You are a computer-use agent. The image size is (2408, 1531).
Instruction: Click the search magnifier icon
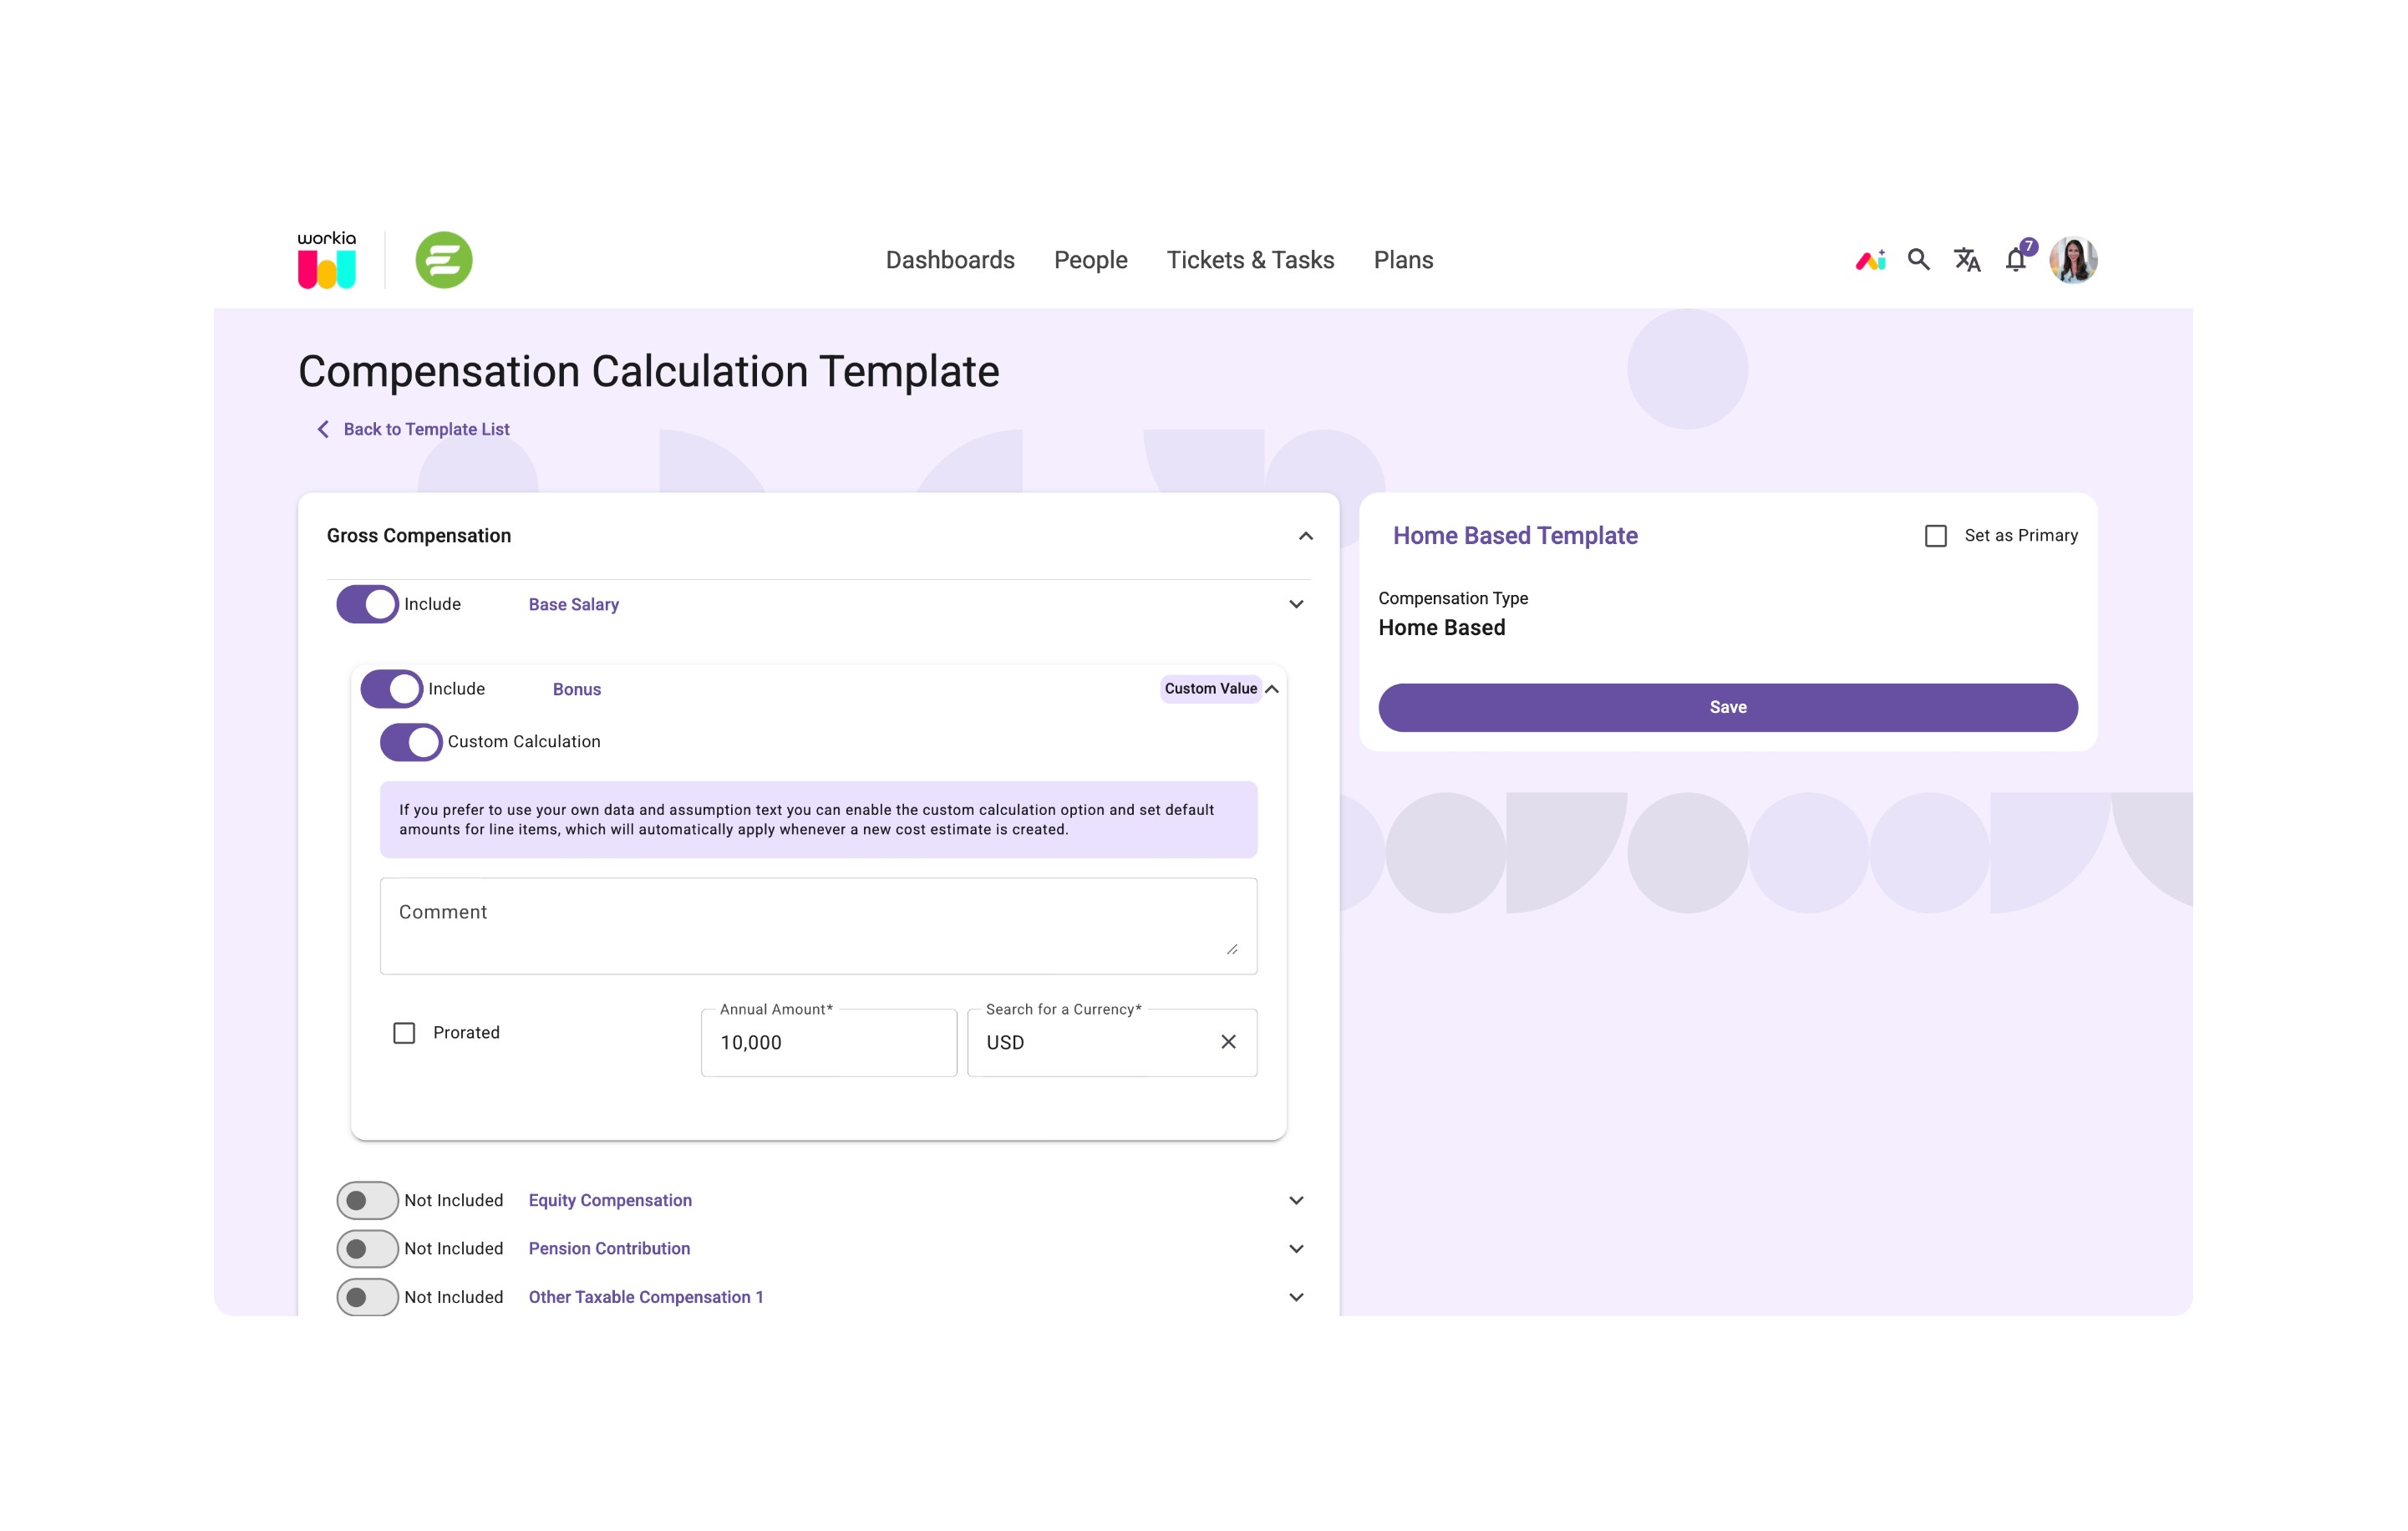(1918, 260)
